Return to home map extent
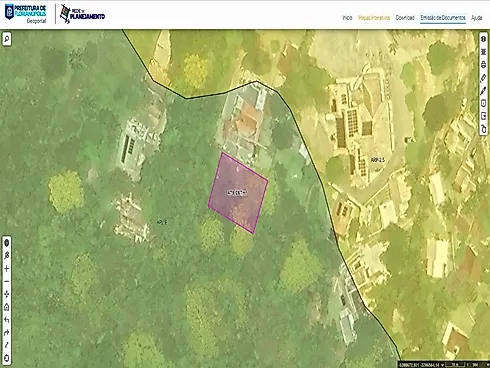This screenshot has width=490, height=368. tap(7, 307)
